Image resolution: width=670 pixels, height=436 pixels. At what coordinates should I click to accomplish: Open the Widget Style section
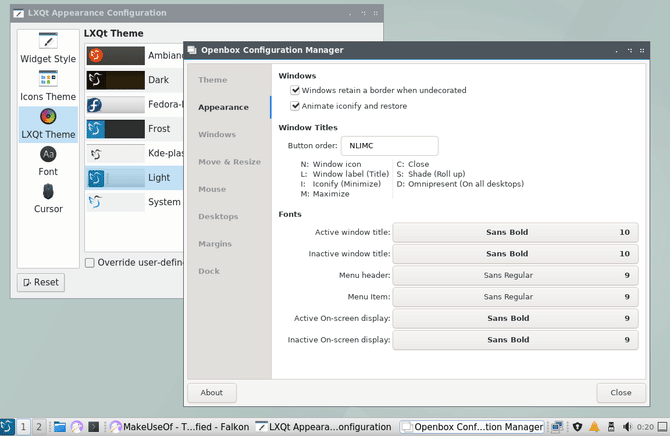pos(48,48)
